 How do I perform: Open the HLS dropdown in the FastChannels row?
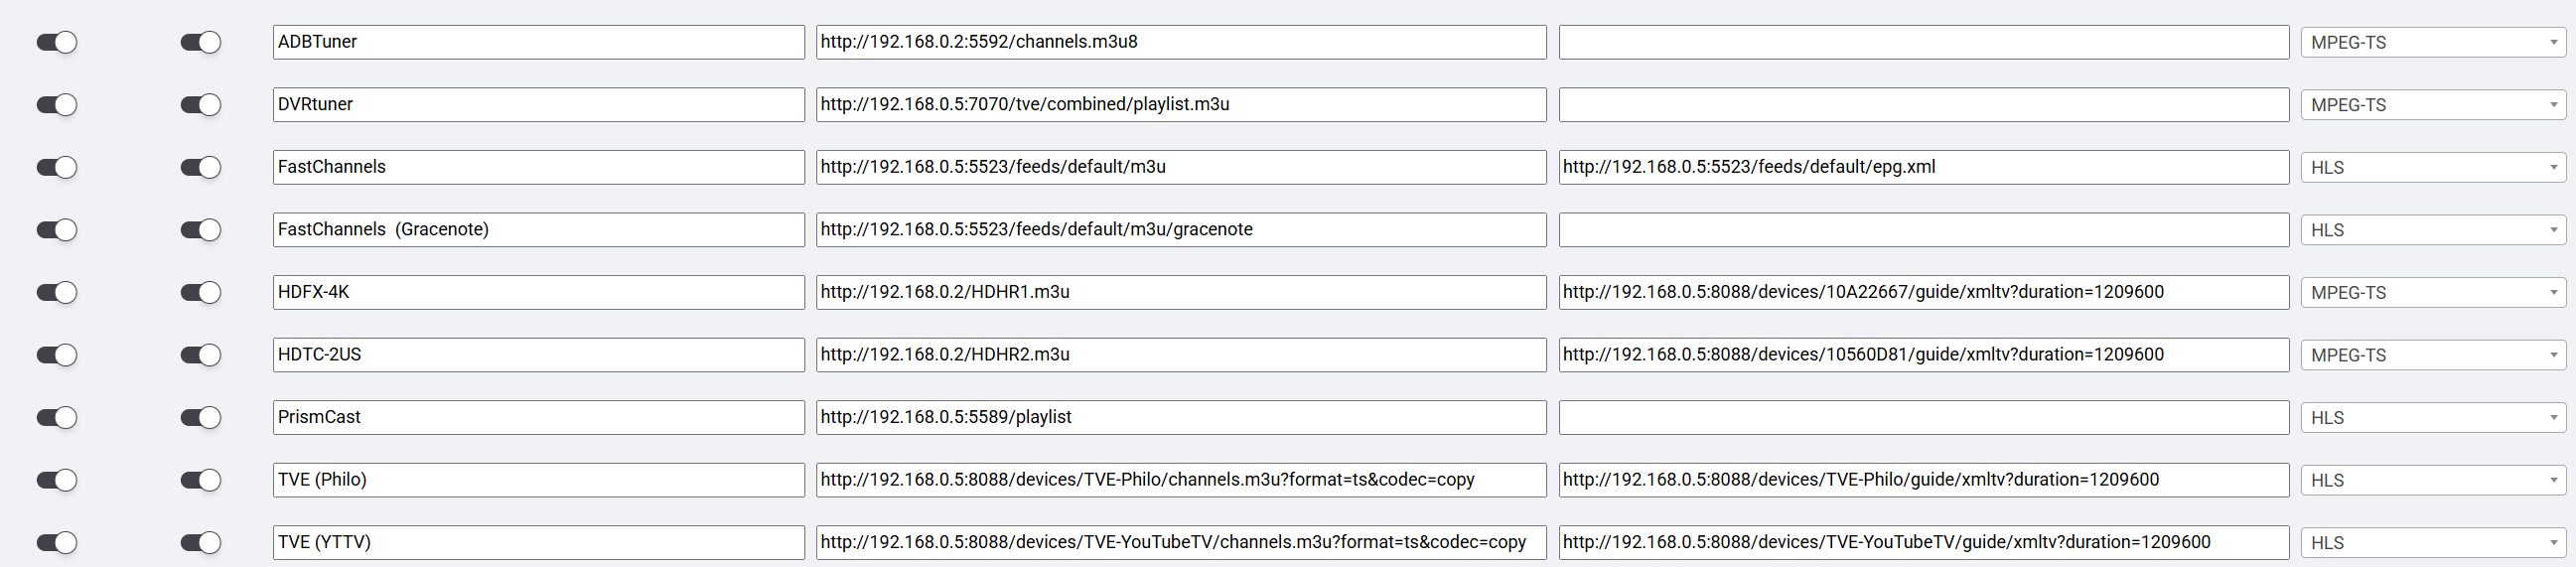click(2432, 167)
